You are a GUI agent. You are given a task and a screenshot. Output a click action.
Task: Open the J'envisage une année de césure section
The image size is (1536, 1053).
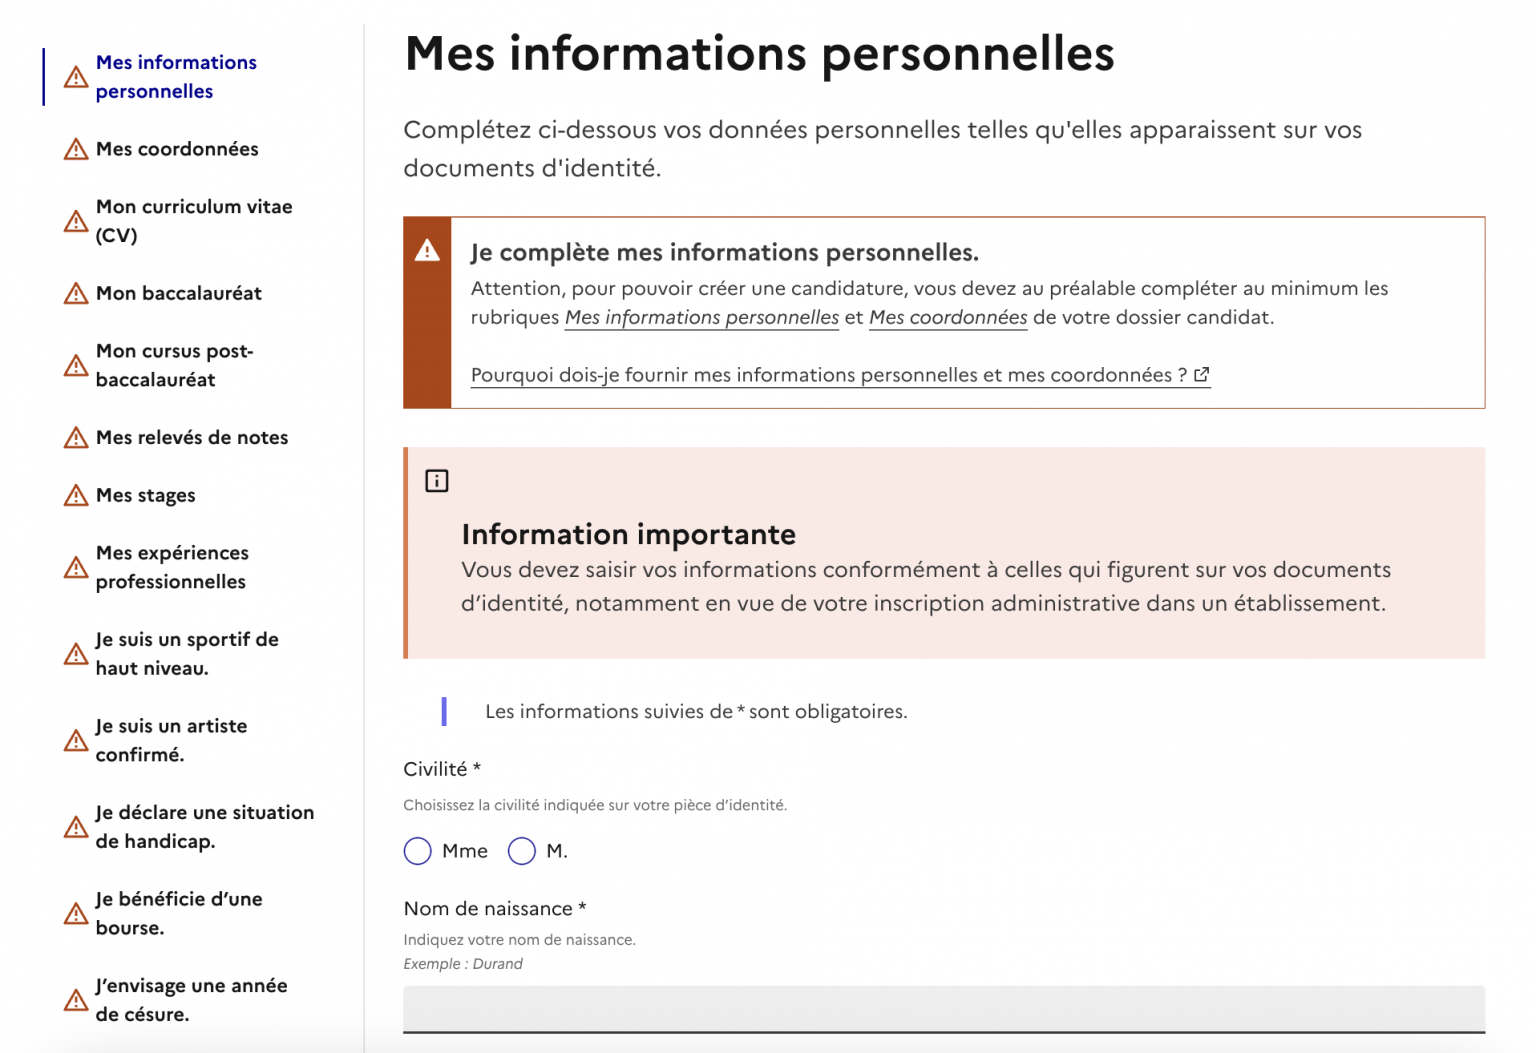coord(190,1000)
